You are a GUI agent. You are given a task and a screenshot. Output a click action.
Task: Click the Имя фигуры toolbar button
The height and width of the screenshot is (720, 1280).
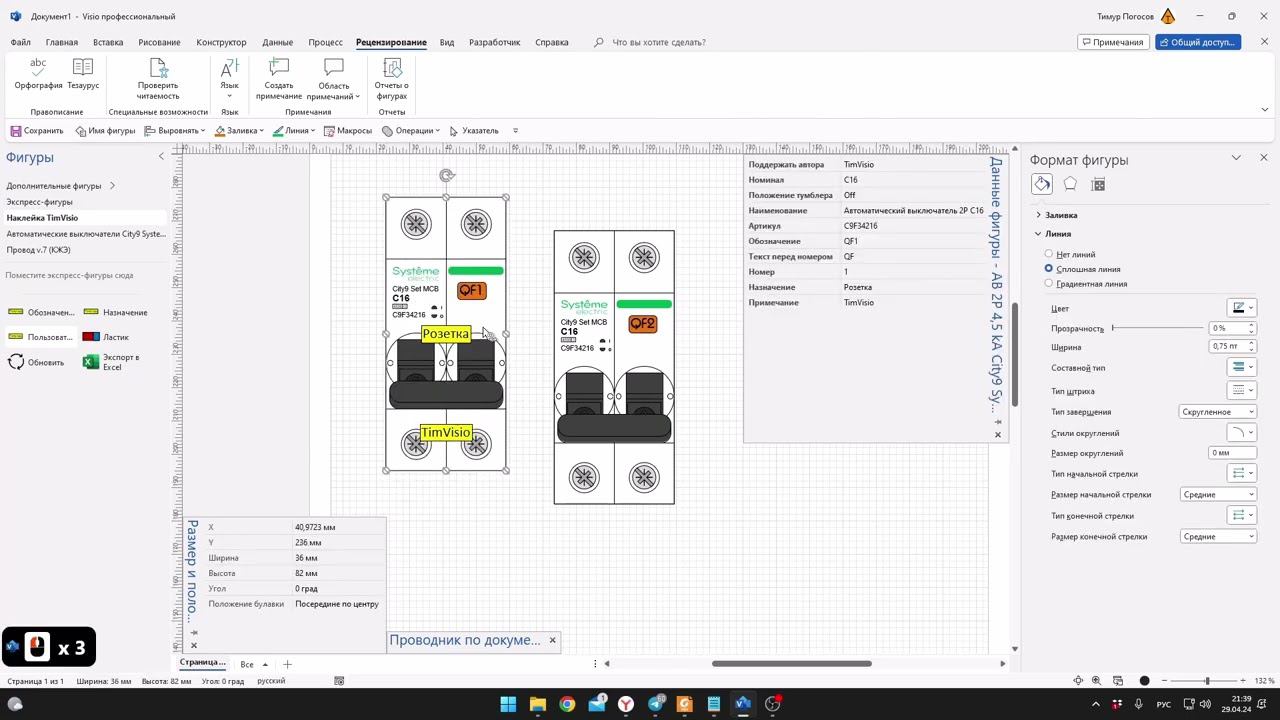coord(105,131)
